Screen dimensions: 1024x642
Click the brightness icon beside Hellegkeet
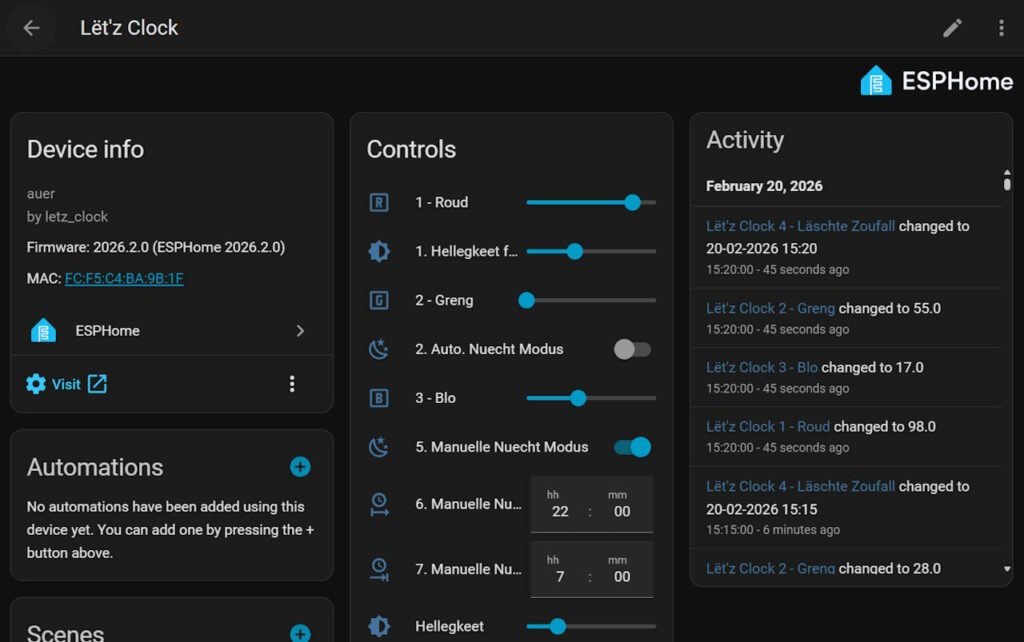tap(379, 626)
